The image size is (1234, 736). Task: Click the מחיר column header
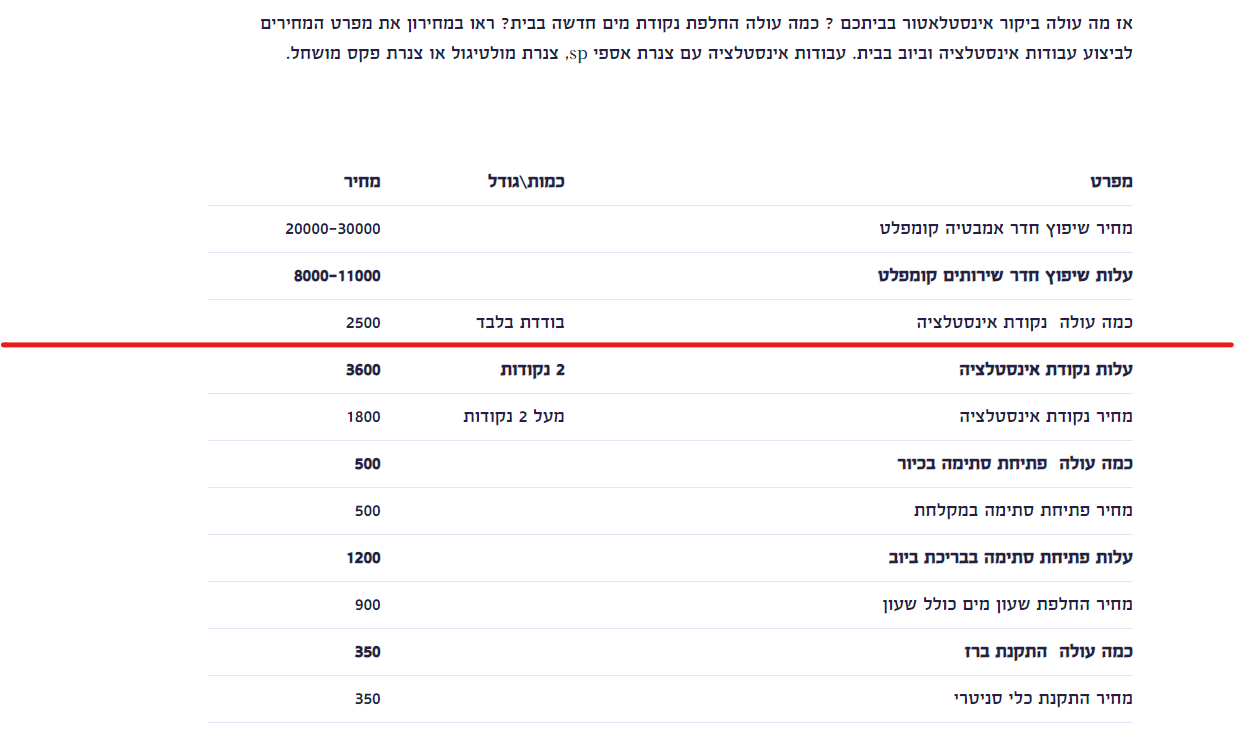point(362,182)
